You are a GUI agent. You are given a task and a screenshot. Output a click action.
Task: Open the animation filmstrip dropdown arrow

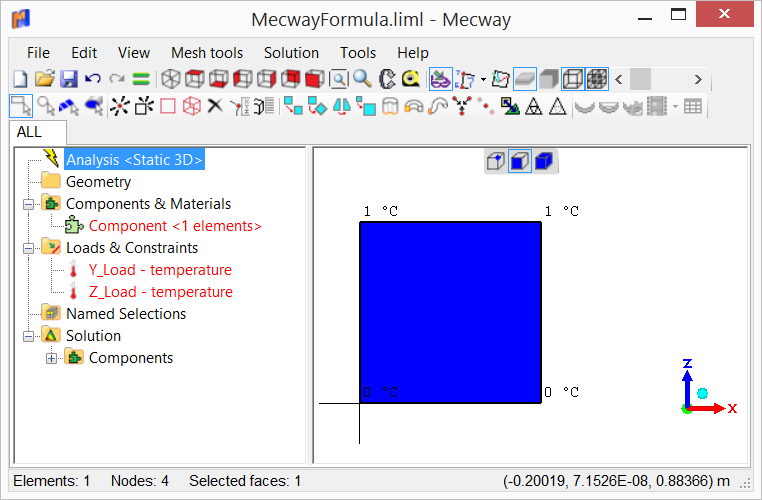[675, 106]
